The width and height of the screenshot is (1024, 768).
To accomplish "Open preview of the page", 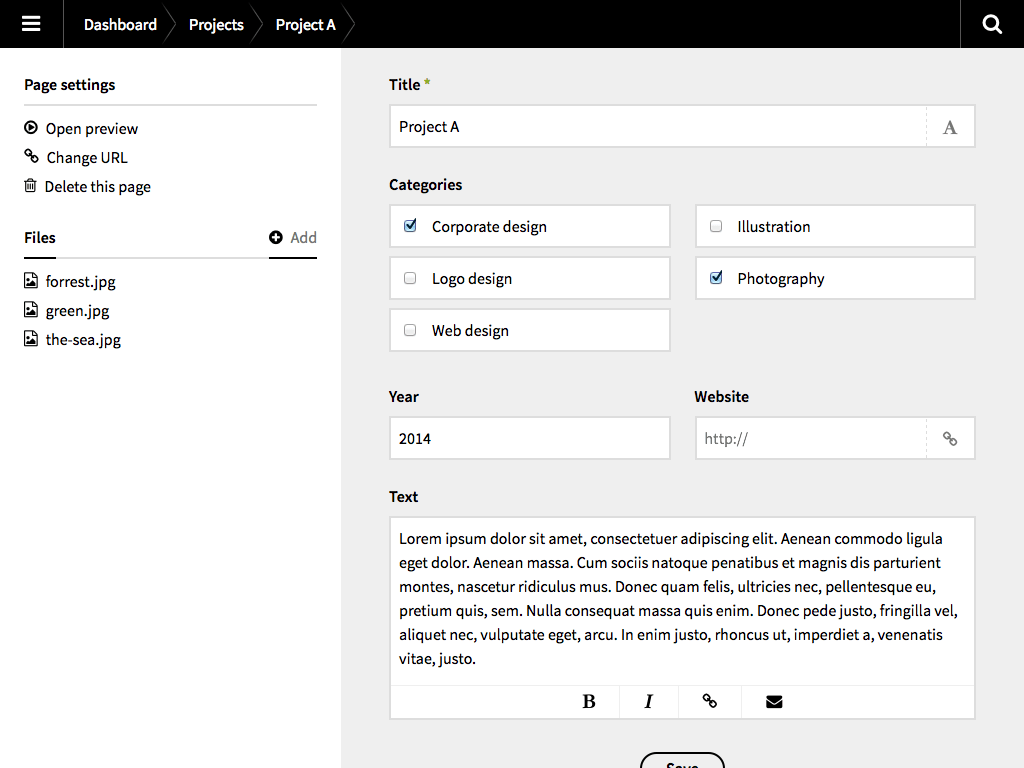I will (x=92, y=129).
